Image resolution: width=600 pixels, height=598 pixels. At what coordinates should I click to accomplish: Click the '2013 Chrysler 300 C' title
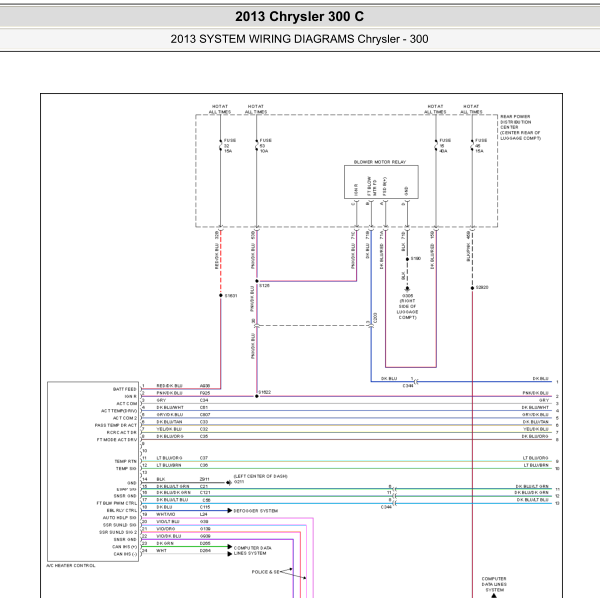tap(299, 16)
